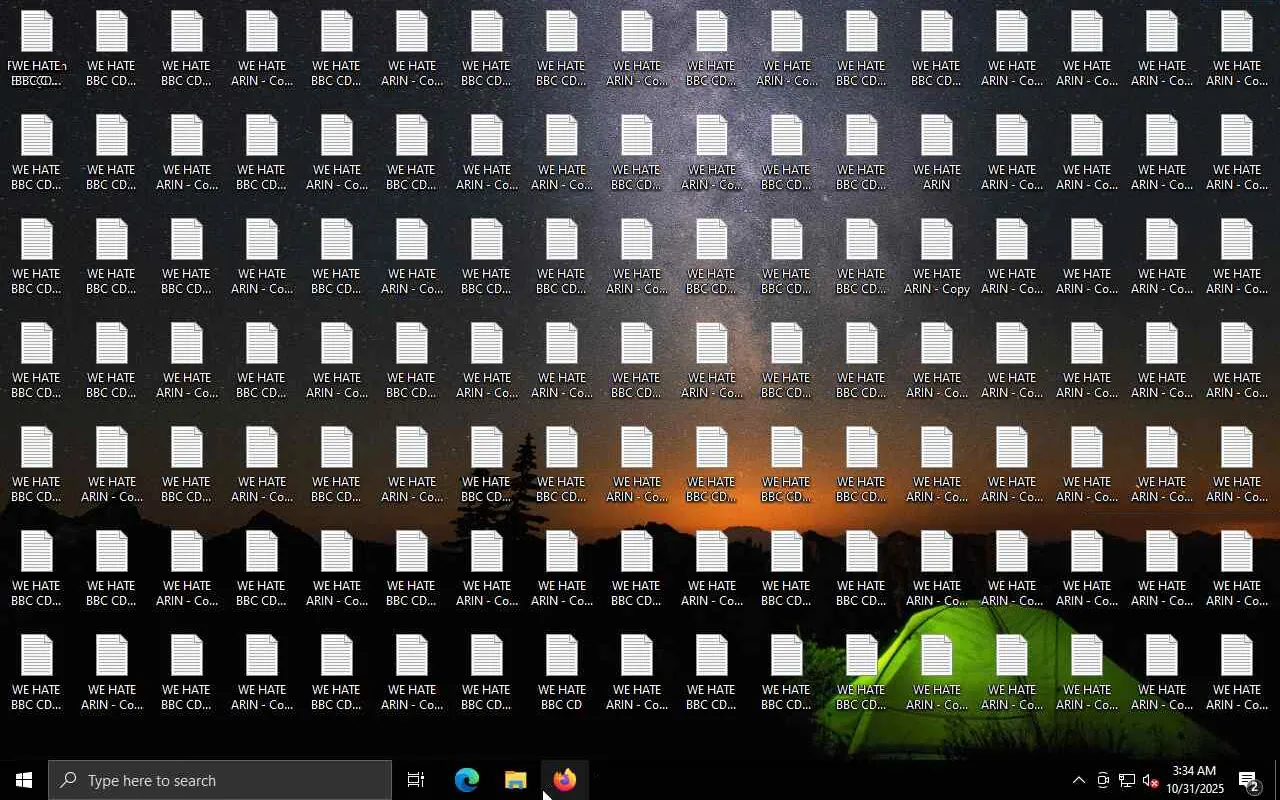Viewport: 1280px width, 800px height.
Task: Click the muted volume speaker icon
Action: click(1151, 780)
